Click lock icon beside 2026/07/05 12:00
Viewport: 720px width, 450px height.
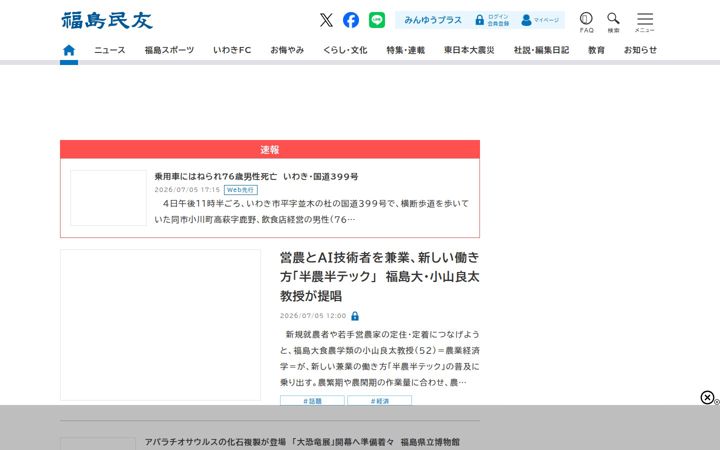[355, 316]
